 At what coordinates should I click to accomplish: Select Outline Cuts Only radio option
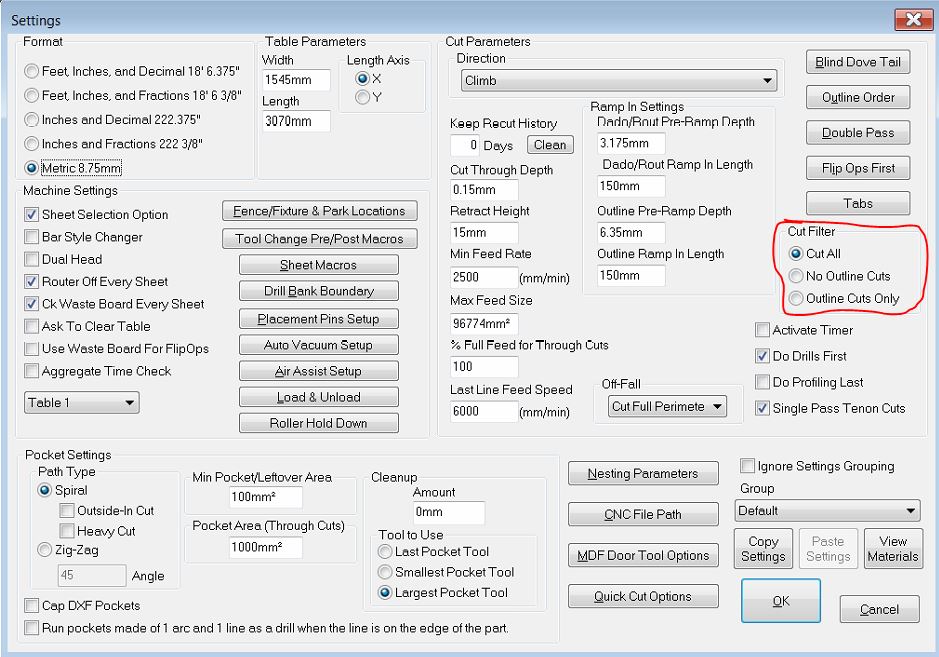click(796, 298)
